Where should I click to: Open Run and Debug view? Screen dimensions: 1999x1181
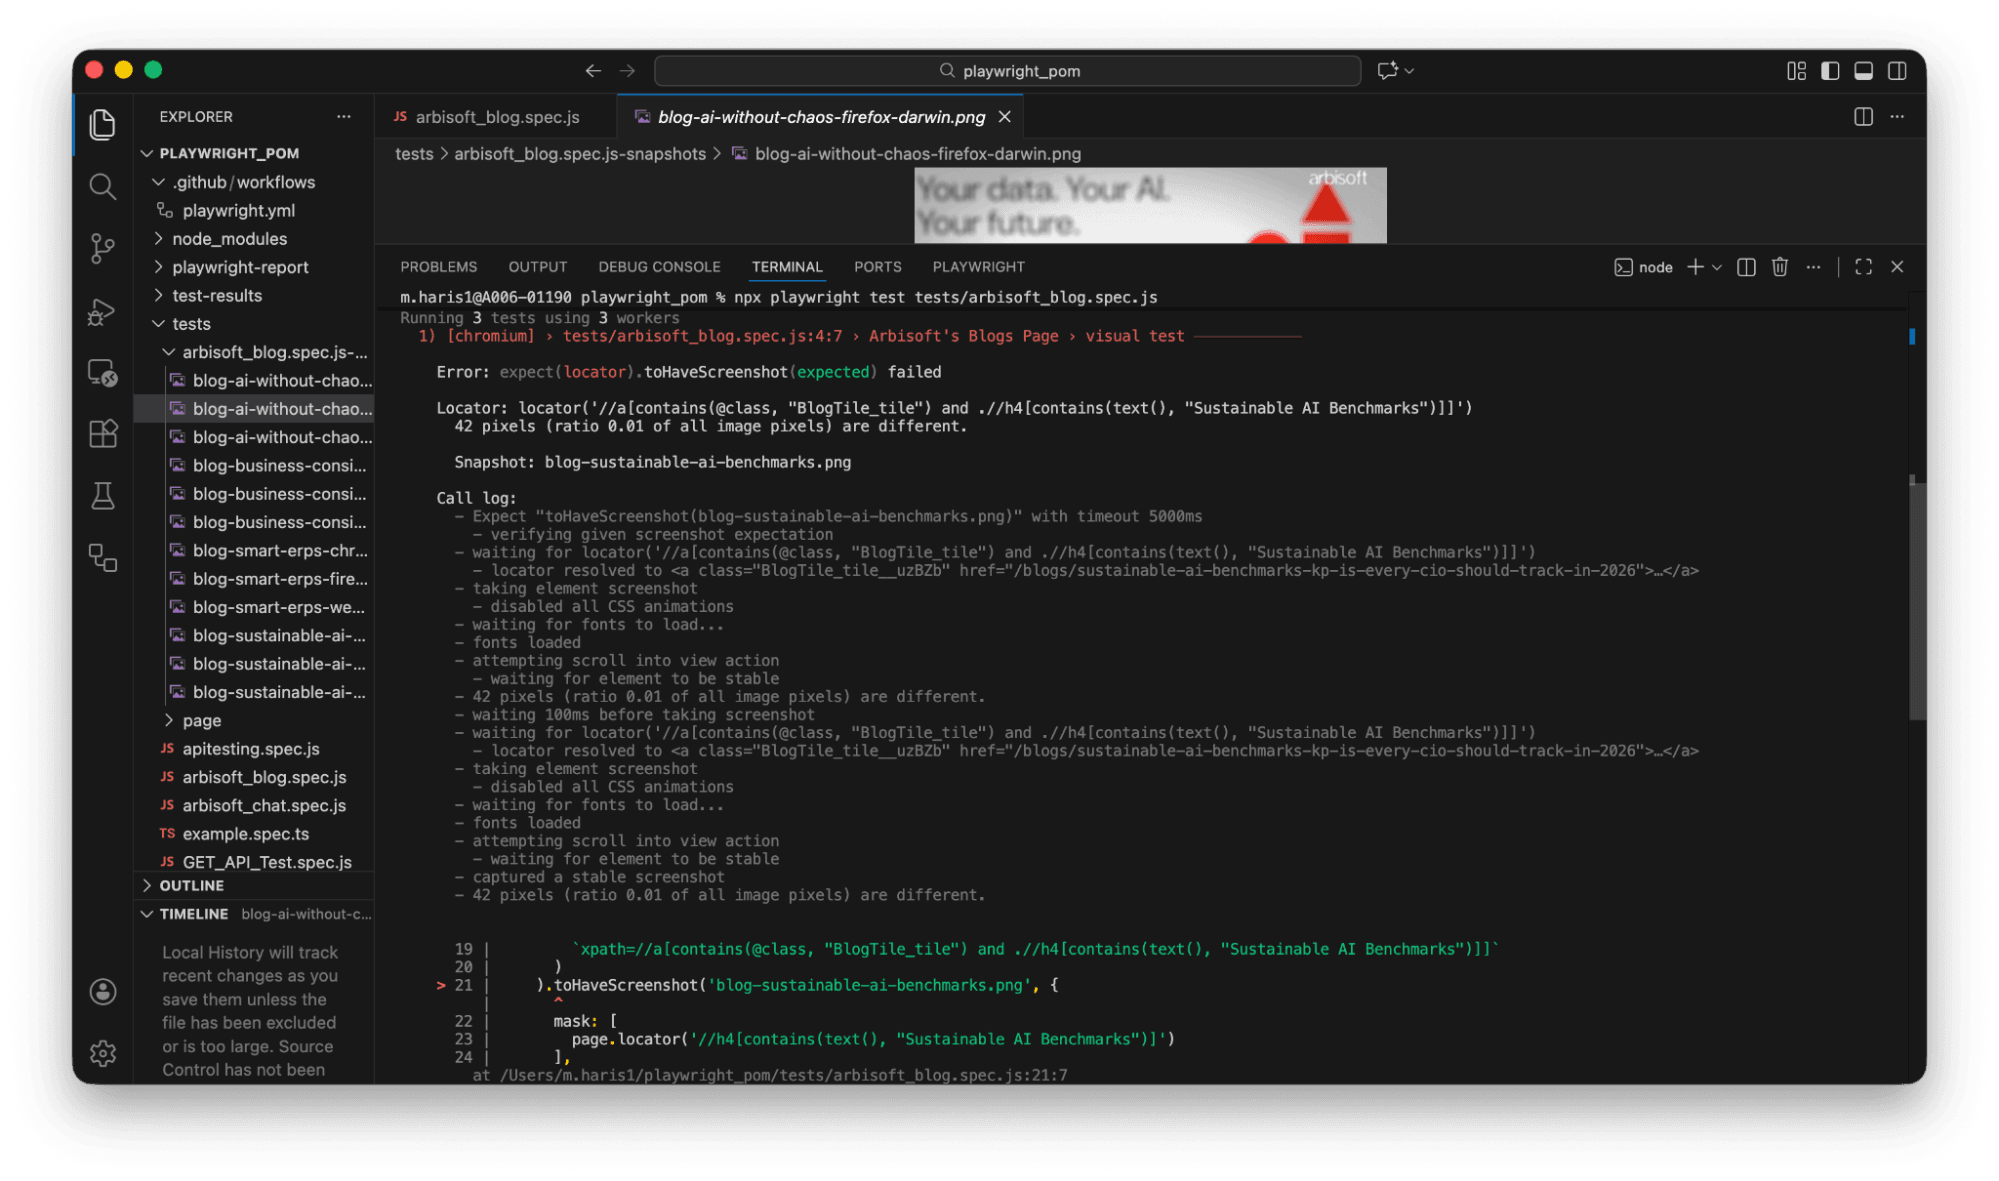pyautogui.click(x=102, y=311)
